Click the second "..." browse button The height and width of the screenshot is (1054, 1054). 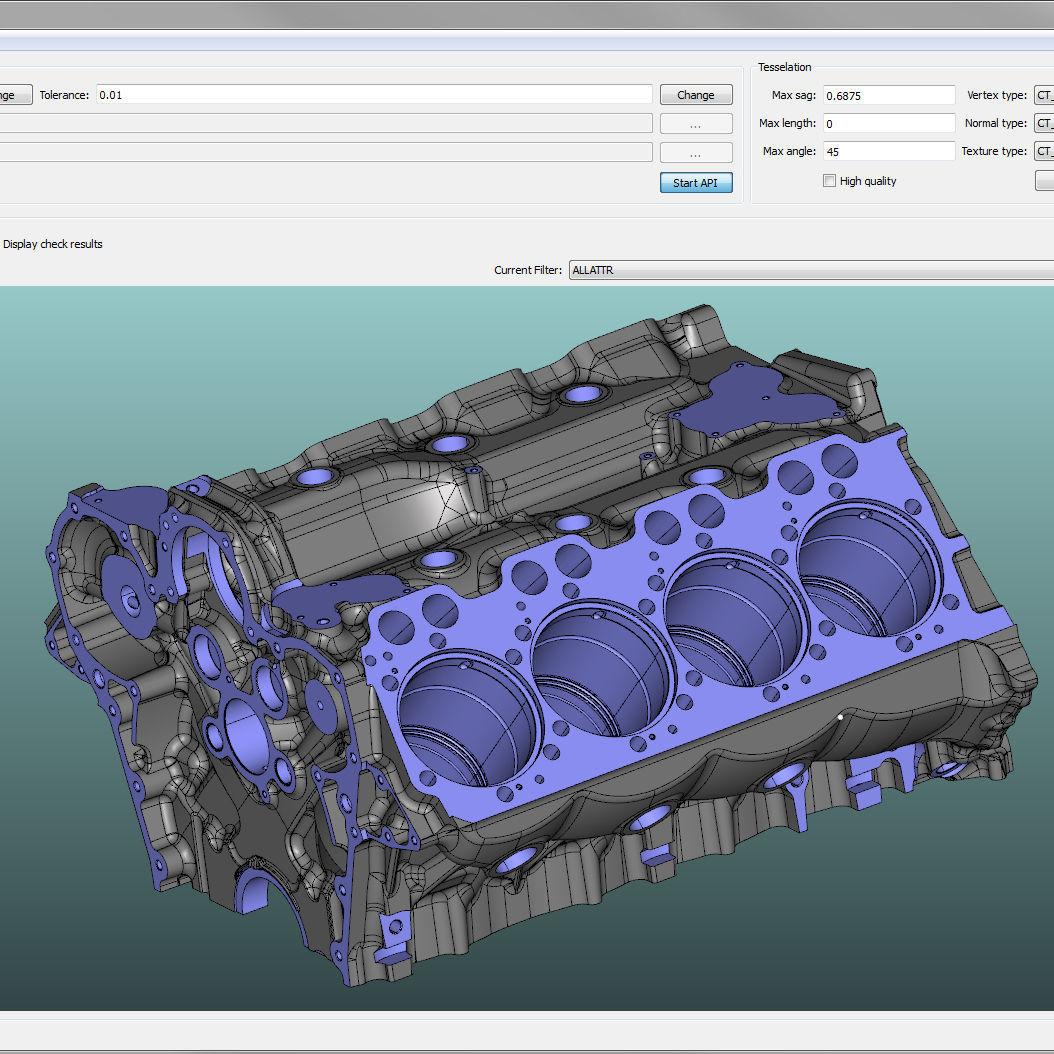(x=695, y=152)
